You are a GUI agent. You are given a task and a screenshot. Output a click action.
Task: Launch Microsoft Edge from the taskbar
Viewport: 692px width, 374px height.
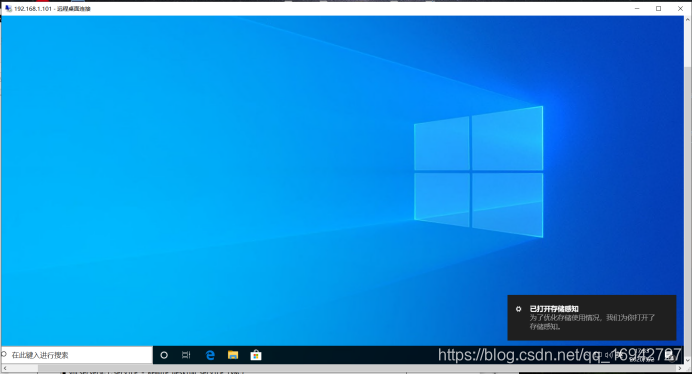click(x=210, y=355)
